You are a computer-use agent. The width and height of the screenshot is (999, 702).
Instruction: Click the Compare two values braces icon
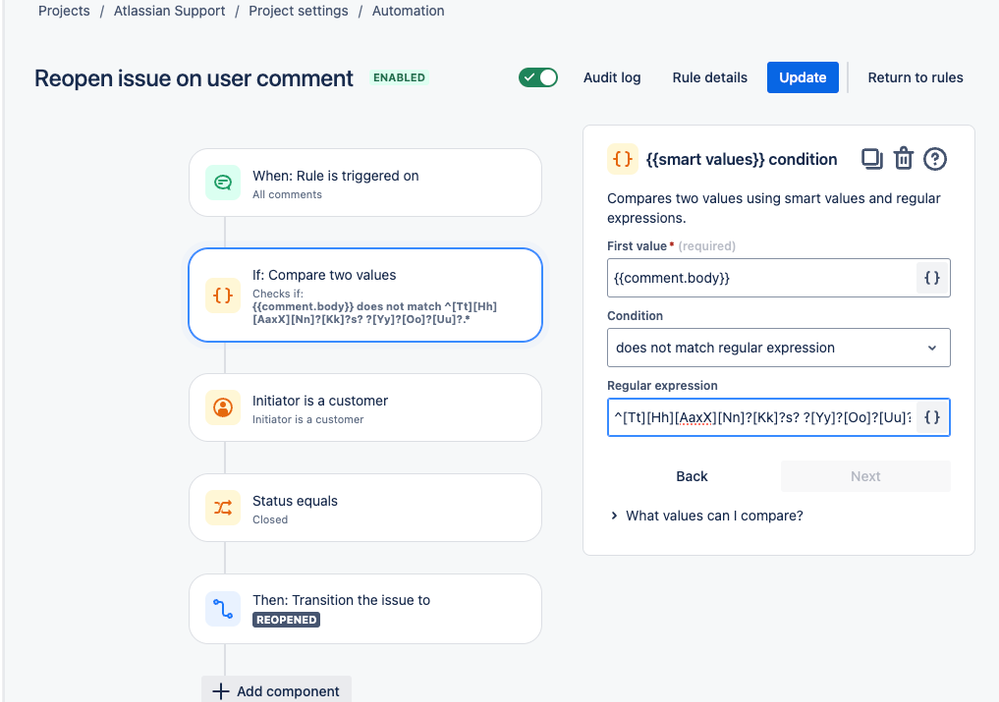223,295
